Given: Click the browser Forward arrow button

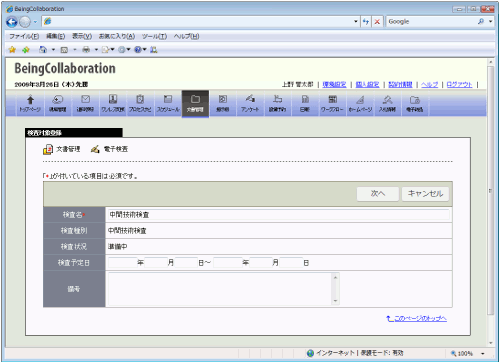Looking at the screenshot, I should [x=25, y=22].
